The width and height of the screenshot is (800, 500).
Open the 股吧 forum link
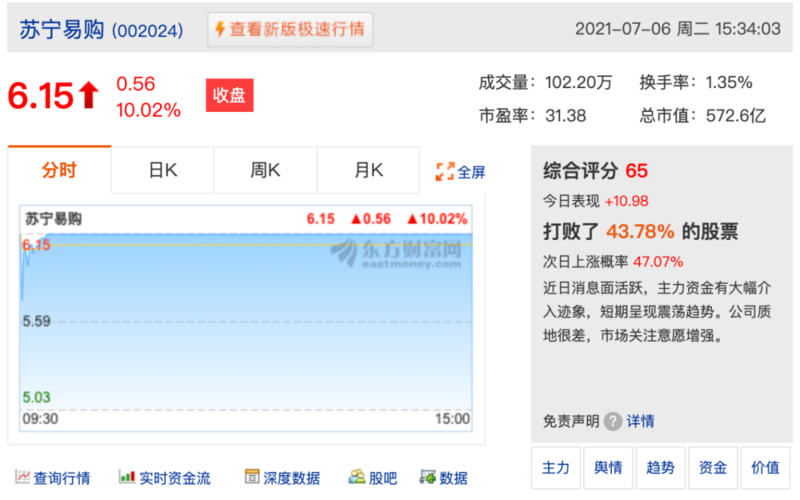point(383,478)
